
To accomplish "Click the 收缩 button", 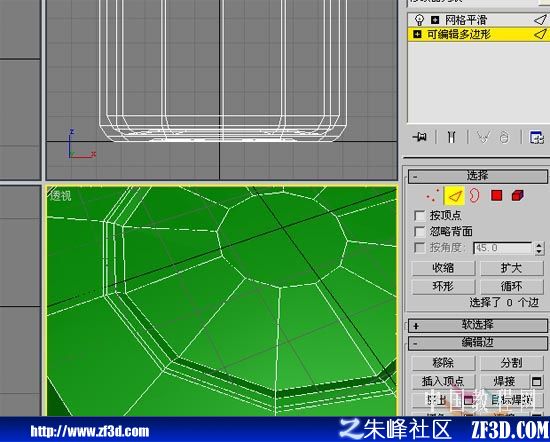I will 443,268.
